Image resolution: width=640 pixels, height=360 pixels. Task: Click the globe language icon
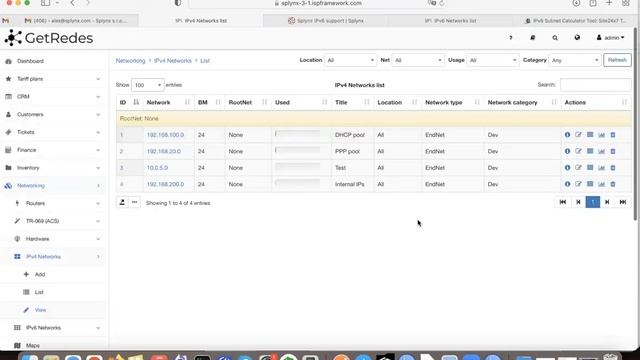tap(577, 38)
